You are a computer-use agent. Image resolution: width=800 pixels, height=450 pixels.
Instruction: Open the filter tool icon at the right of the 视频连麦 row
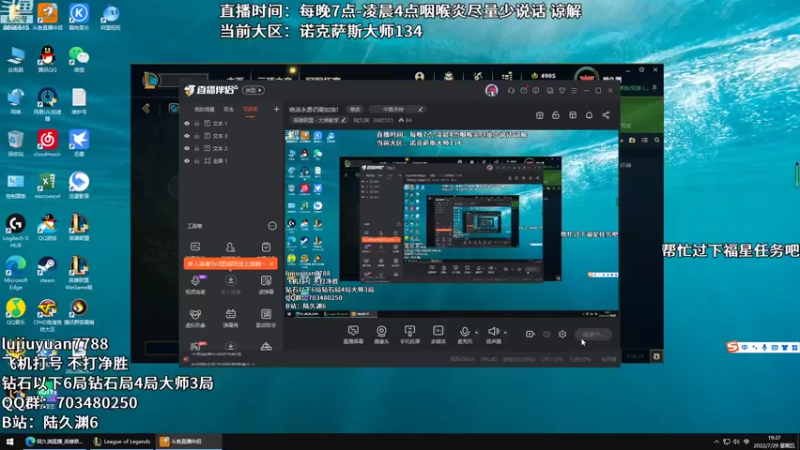266,285
